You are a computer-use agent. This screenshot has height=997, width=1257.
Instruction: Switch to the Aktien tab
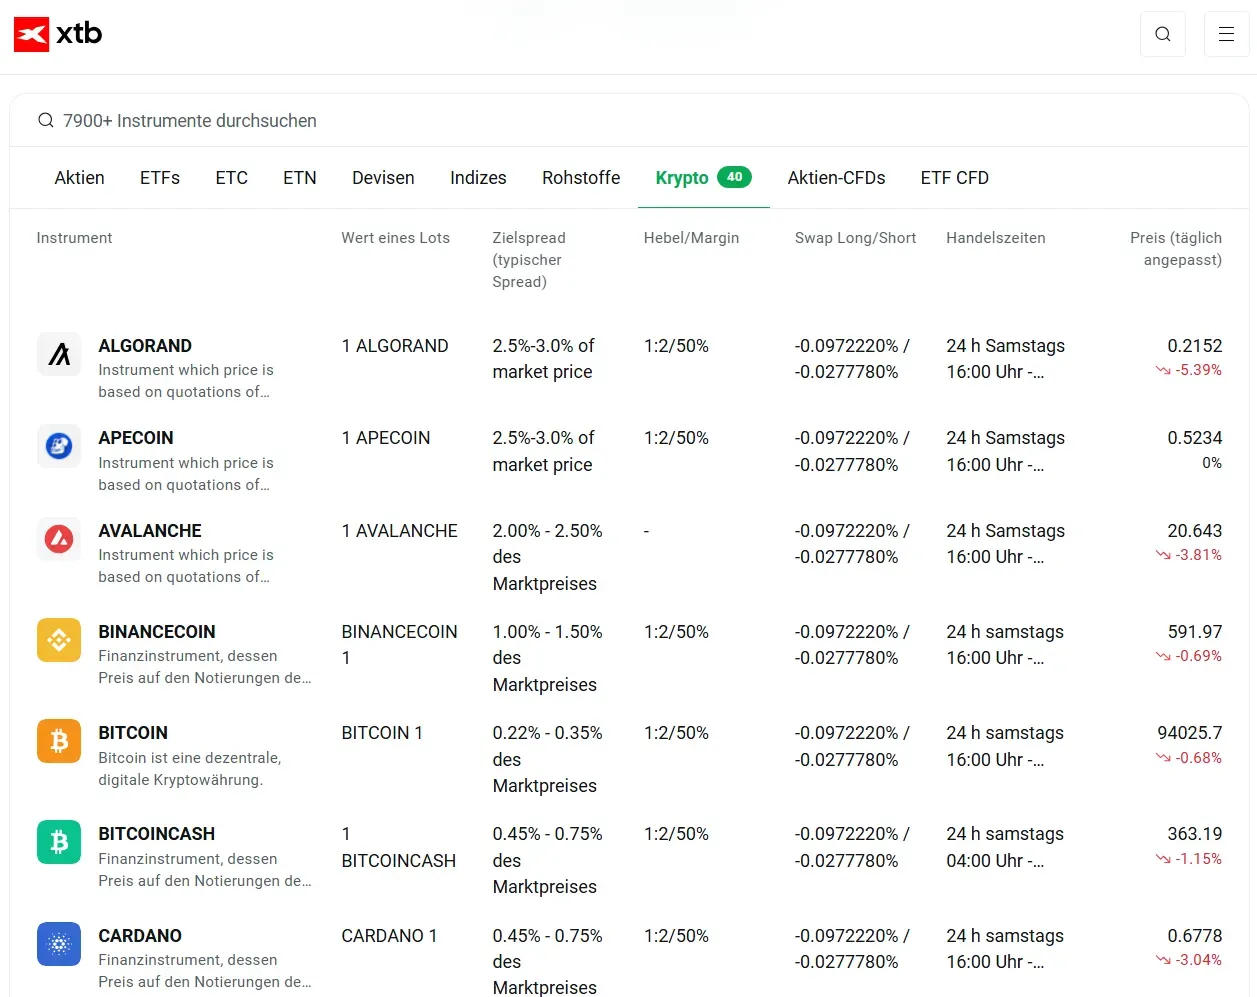coord(79,178)
